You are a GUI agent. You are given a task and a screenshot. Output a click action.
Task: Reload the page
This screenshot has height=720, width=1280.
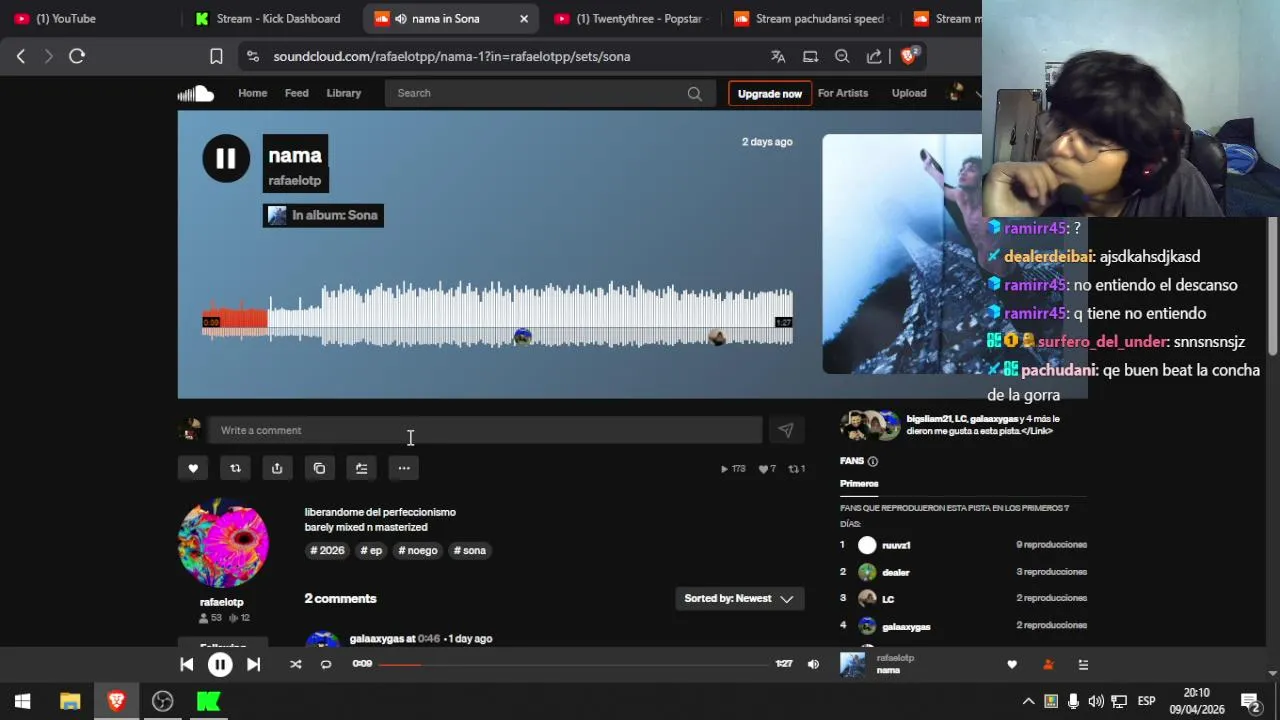point(77,56)
